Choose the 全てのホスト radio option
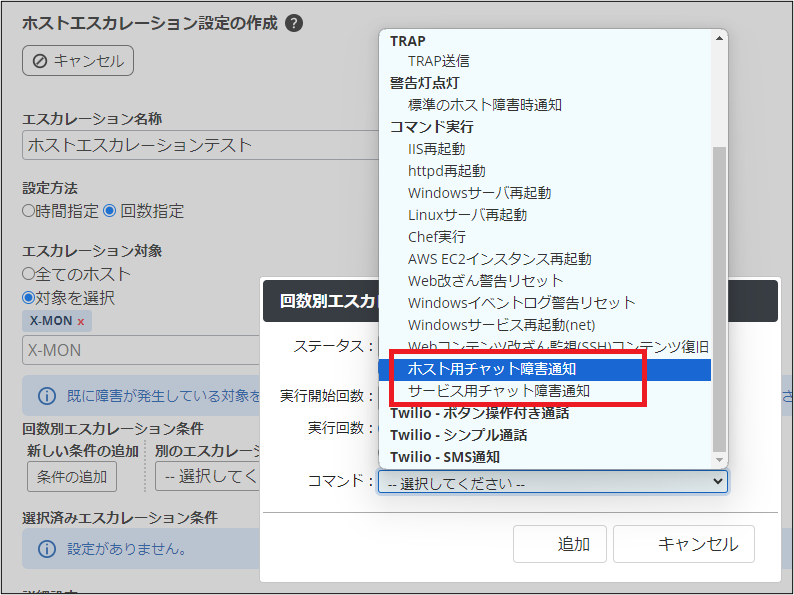This screenshot has width=794, height=595. point(29,273)
